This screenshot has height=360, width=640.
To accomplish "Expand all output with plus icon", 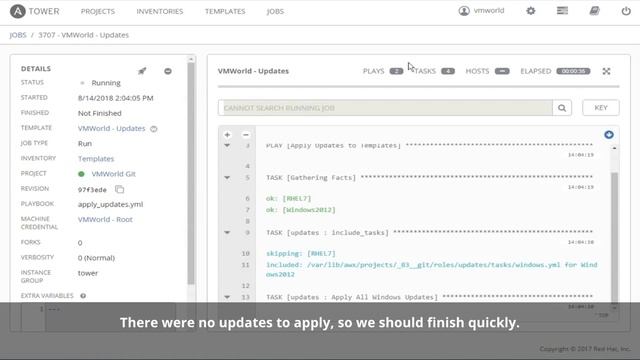I will [x=227, y=135].
